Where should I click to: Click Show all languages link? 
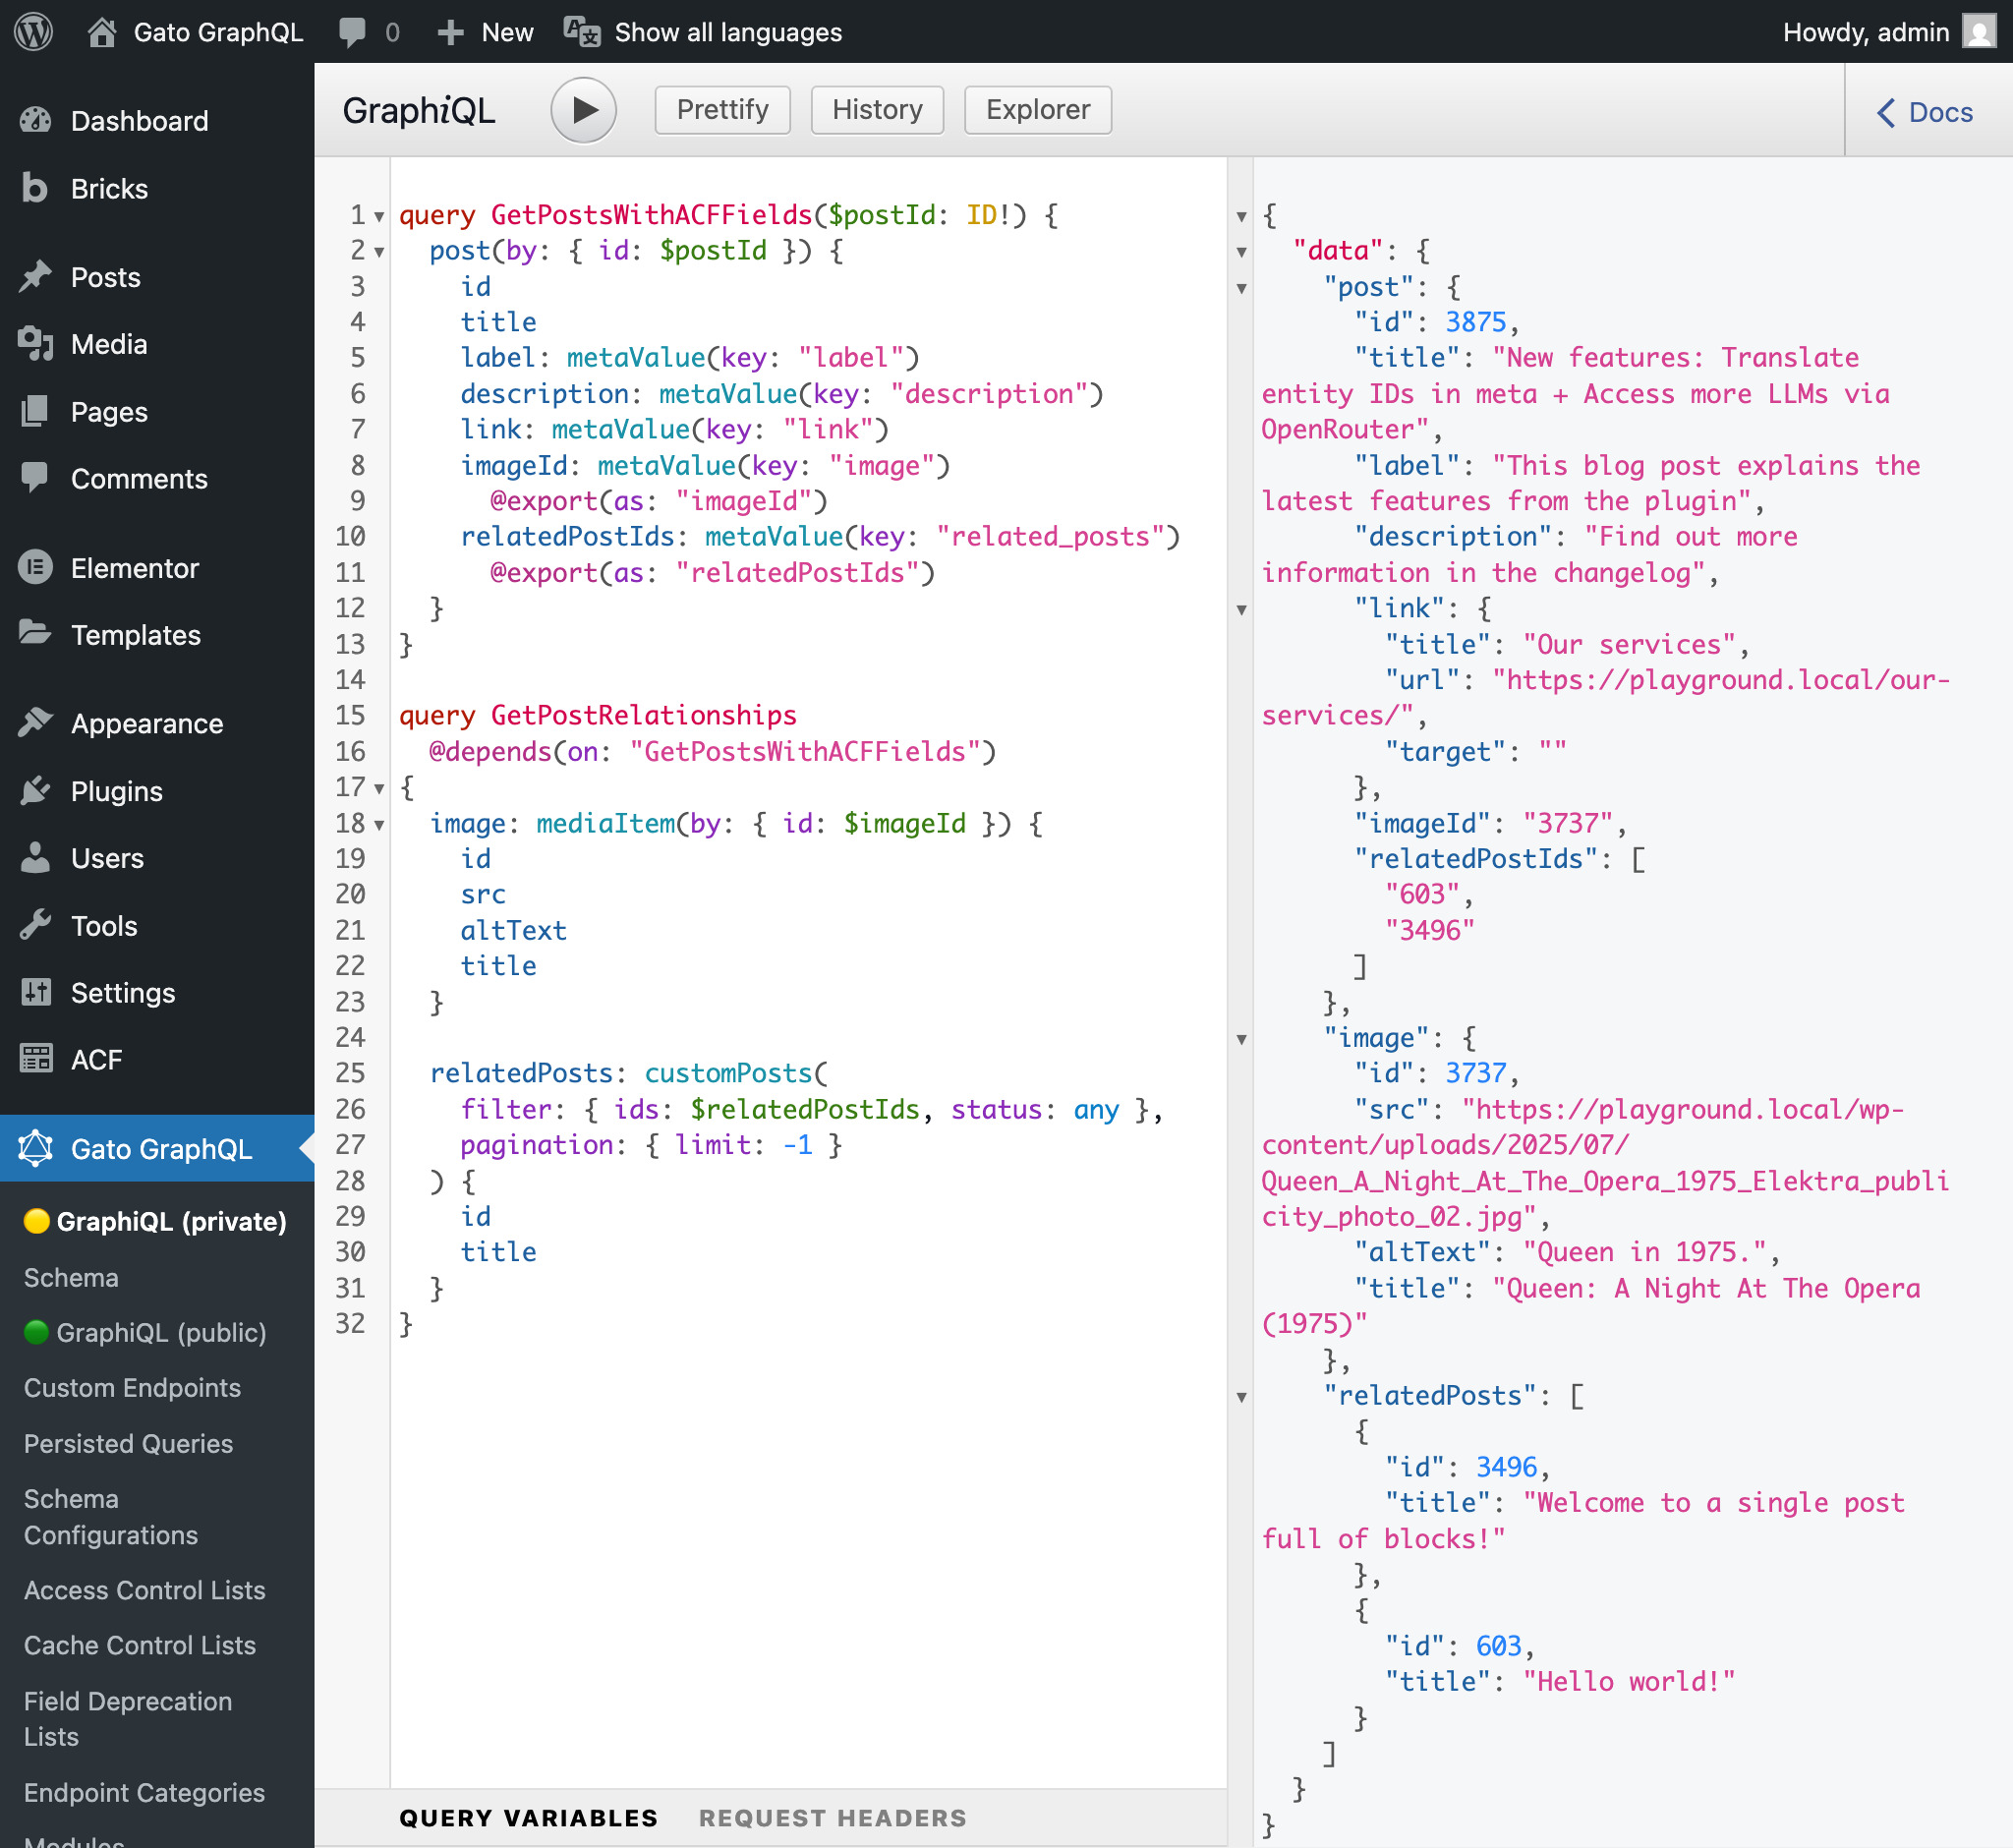pyautogui.click(x=728, y=32)
